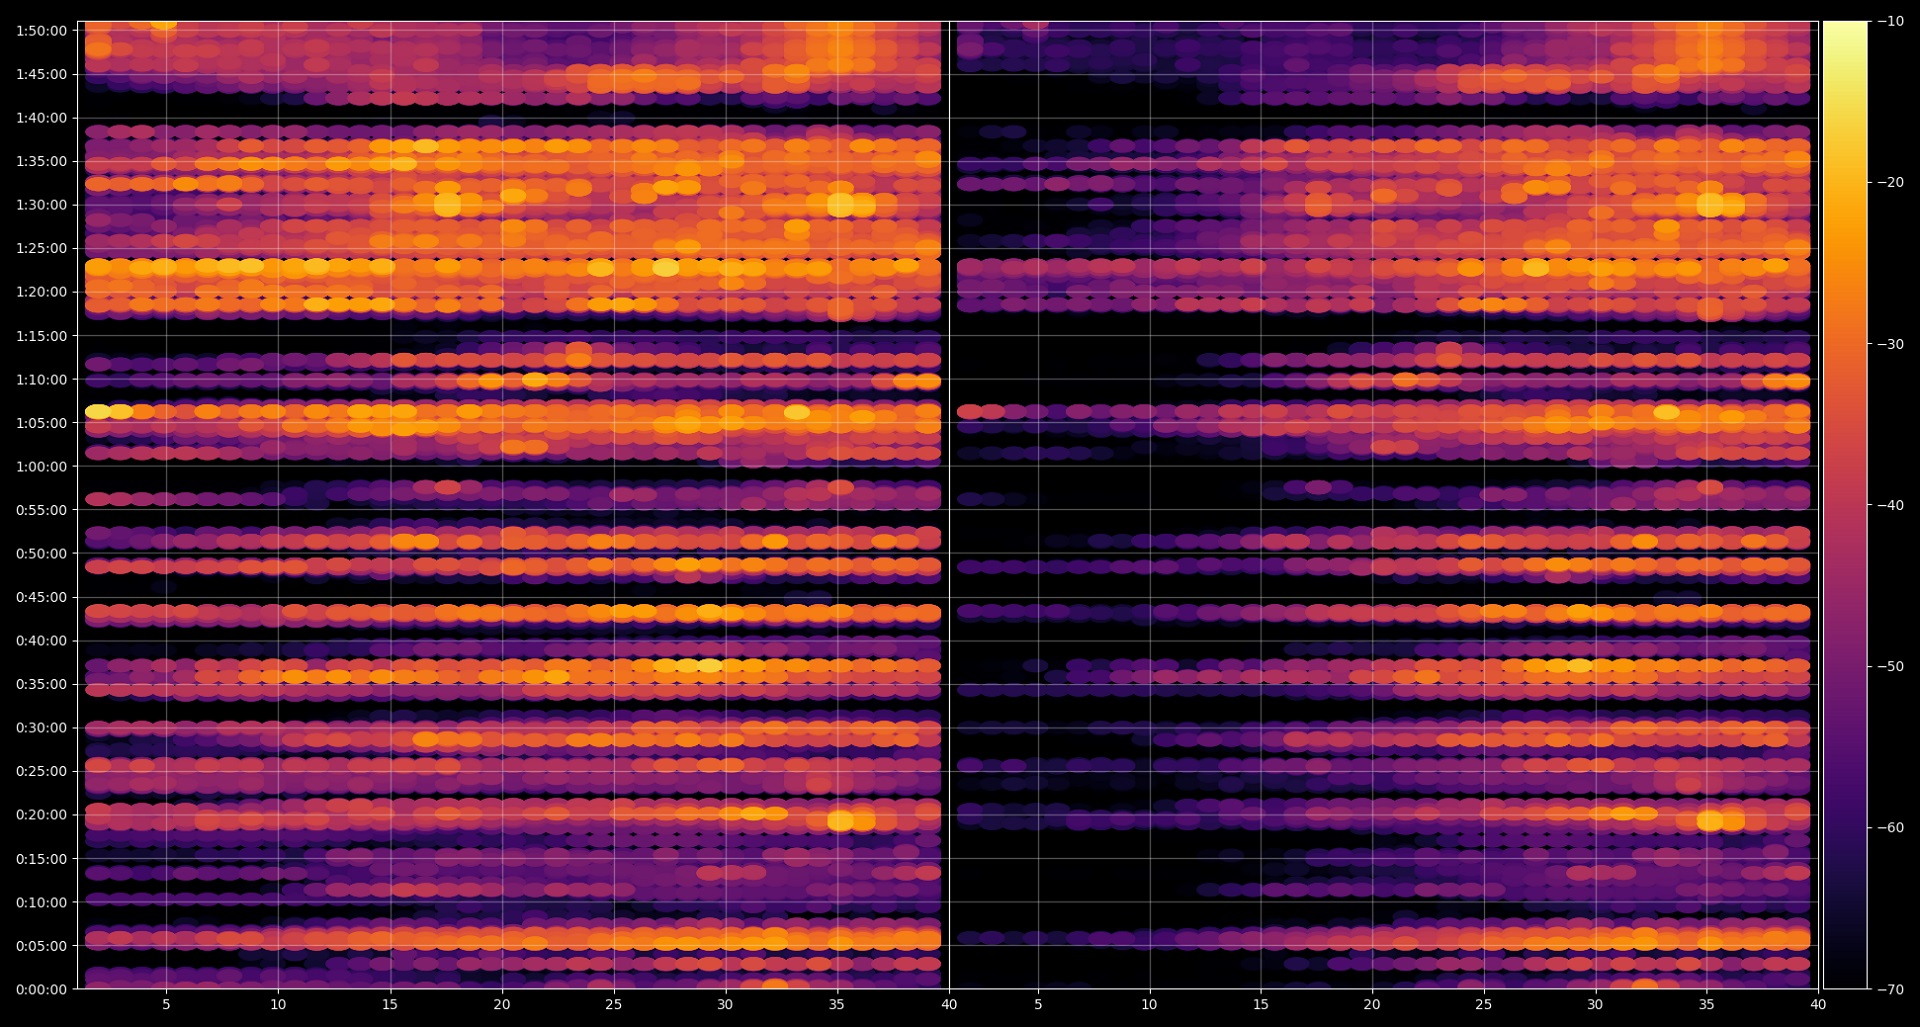
Task: Click the 0:25:00 y-axis label
Action: coord(41,771)
